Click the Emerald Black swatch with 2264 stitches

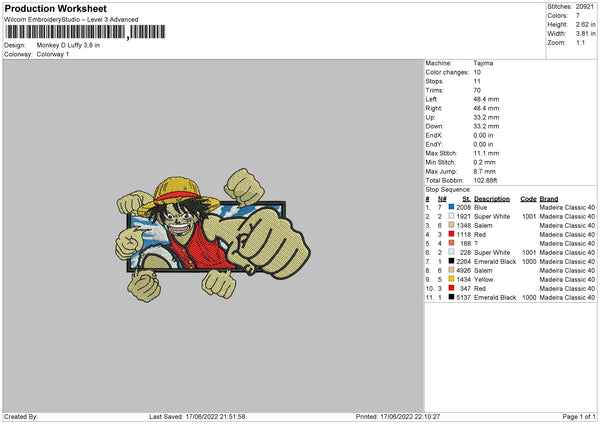(x=451, y=261)
